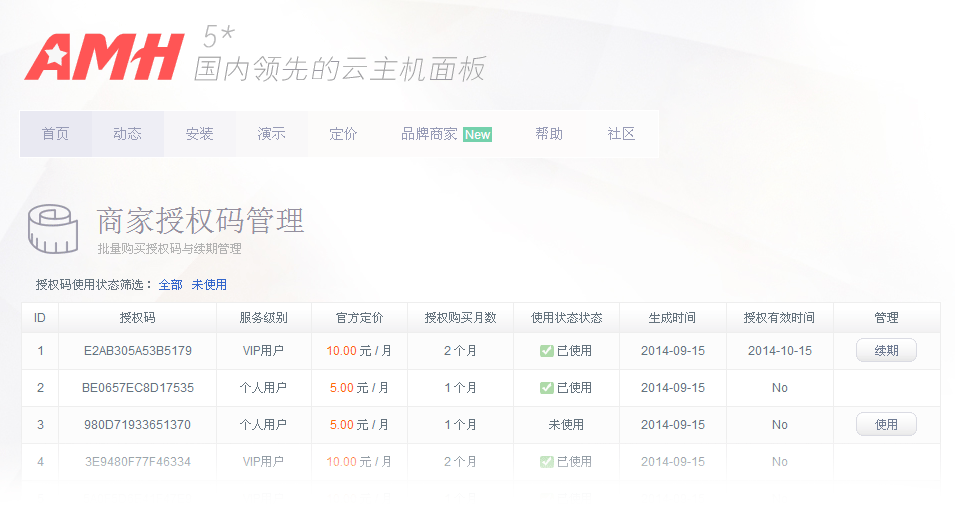
Task: Click the 授权有效时间 column header
Action: pos(779,318)
